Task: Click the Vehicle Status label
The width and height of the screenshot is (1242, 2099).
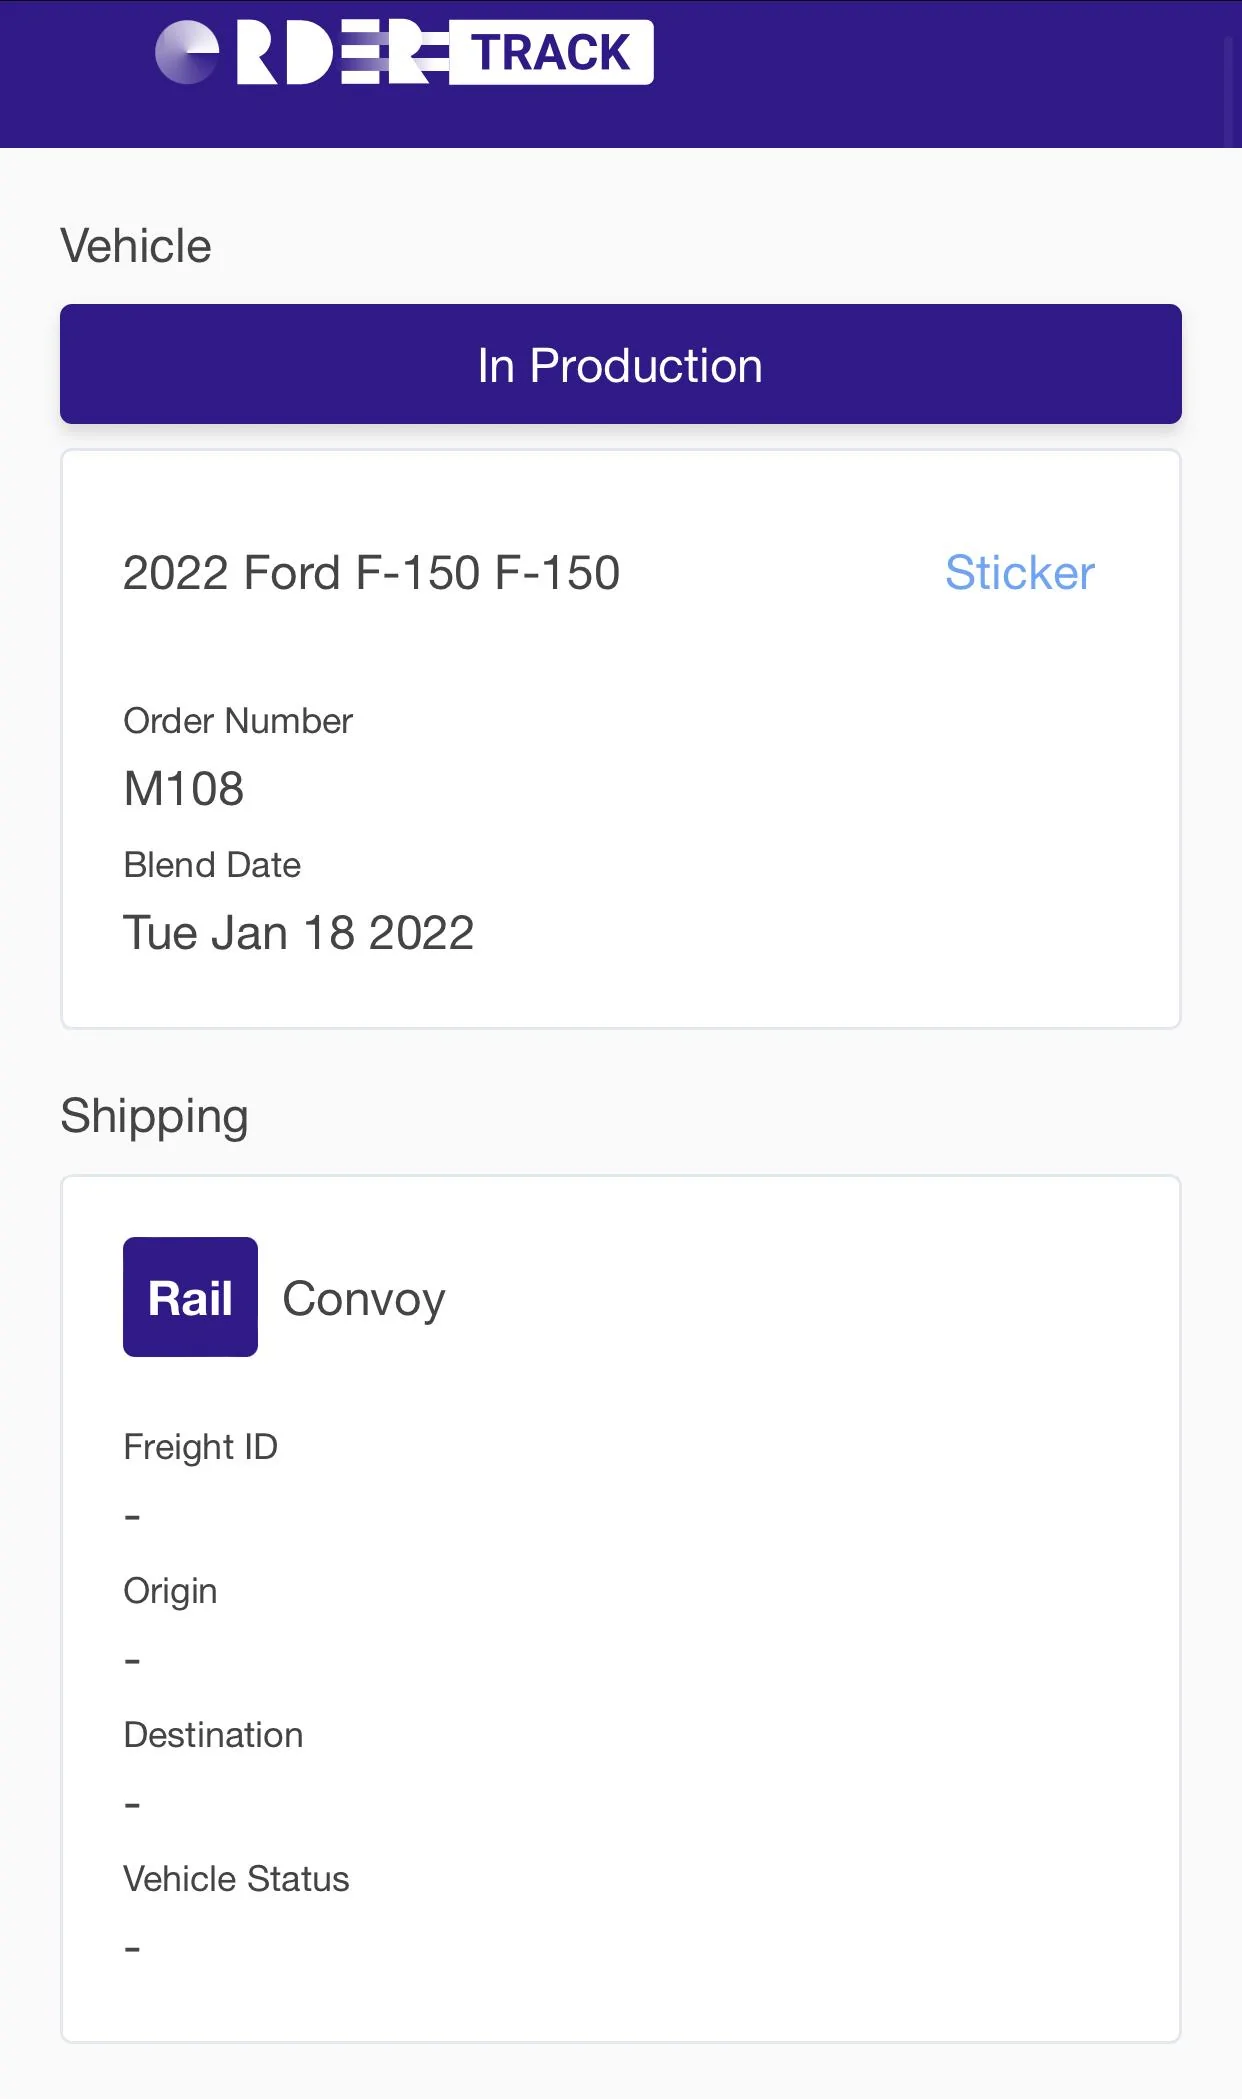Action: pyautogui.click(x=236, y=1879)
